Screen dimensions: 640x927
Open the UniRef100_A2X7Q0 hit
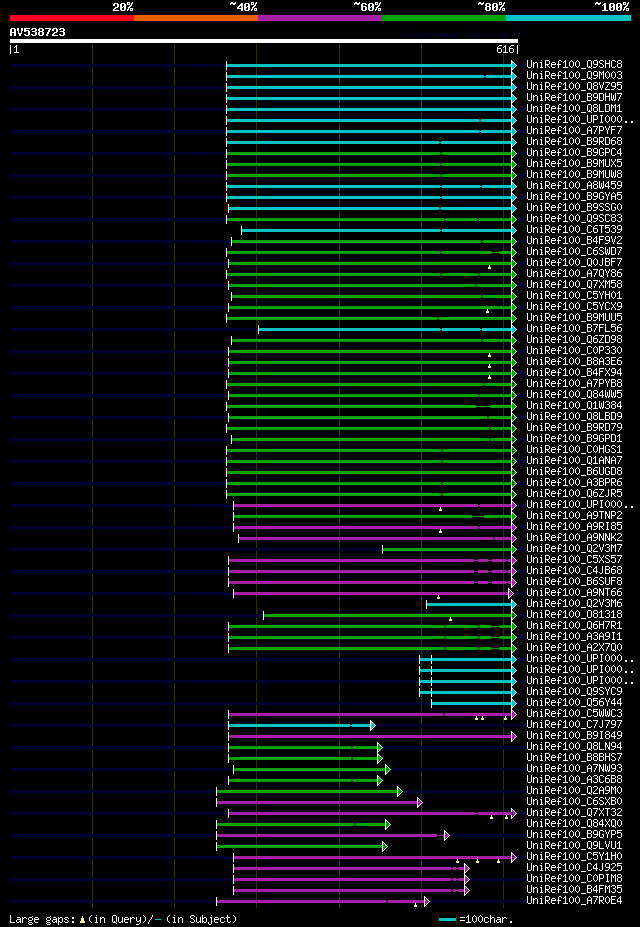[x=574, y=648]
